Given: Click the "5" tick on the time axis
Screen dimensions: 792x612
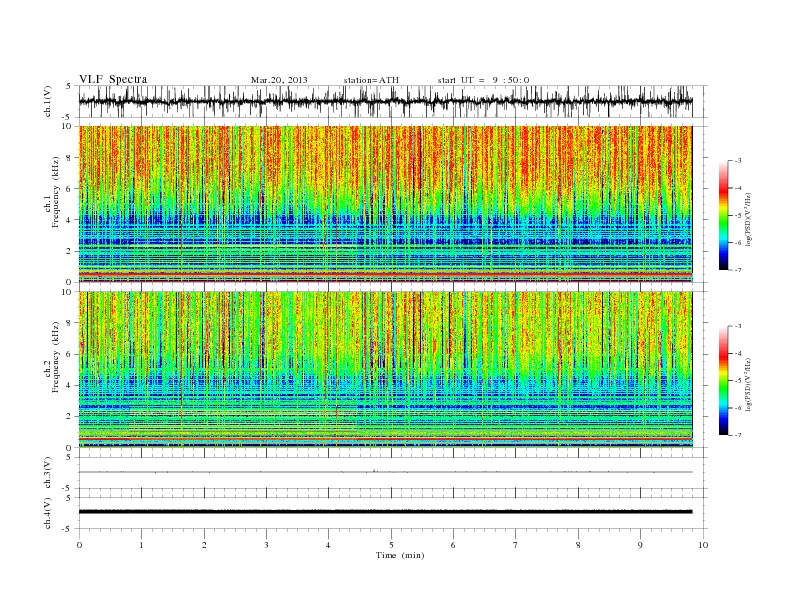Looking at the screenshot, I should tap(391, 545).
